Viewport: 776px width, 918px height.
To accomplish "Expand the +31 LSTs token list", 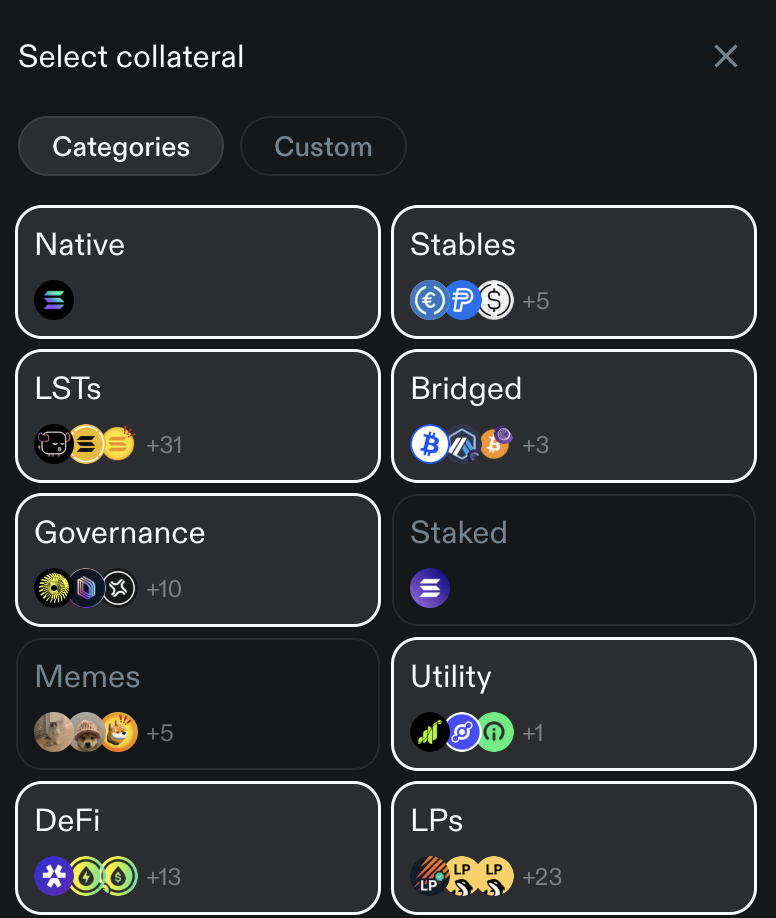I will coord(164,444).
